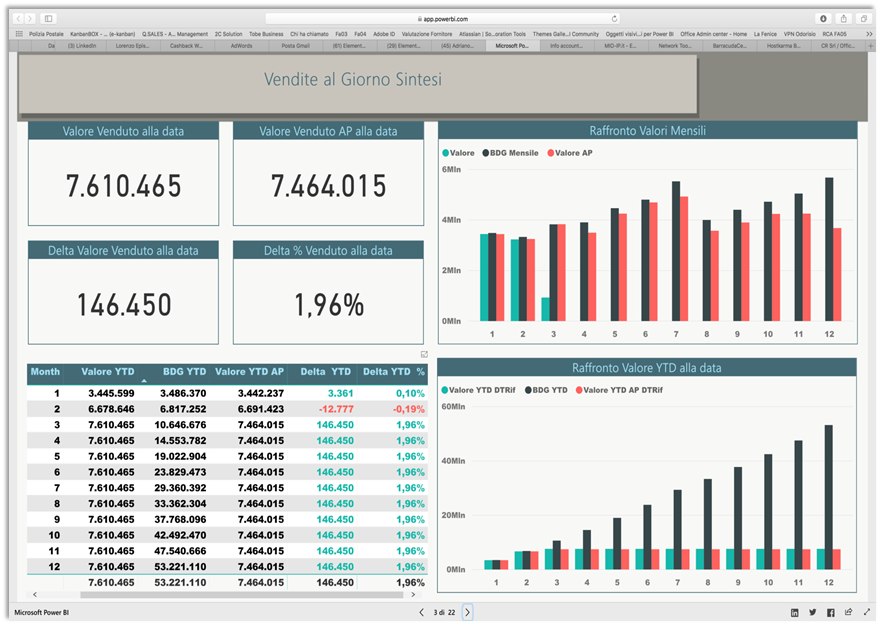Open the Polizia Postale bookmark

coord(47,34)
